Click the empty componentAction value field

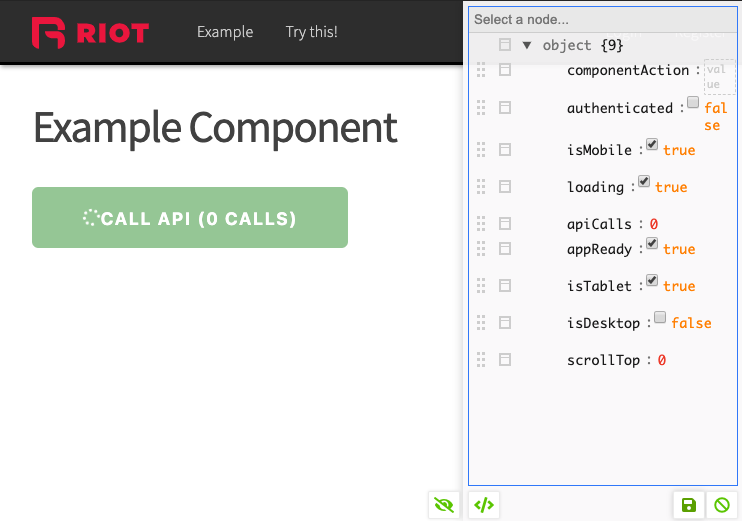click(719, 77)
